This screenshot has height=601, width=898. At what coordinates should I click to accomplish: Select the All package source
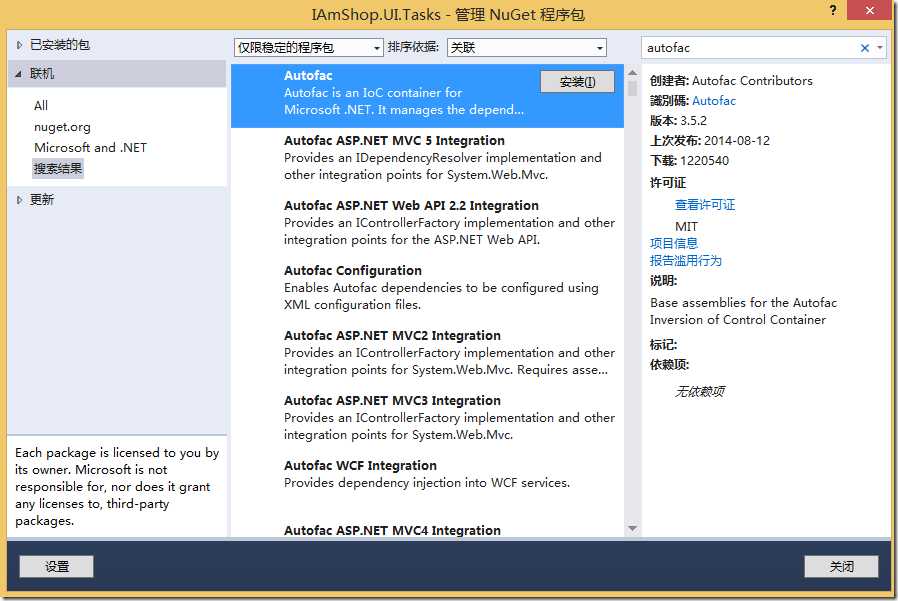41,105
